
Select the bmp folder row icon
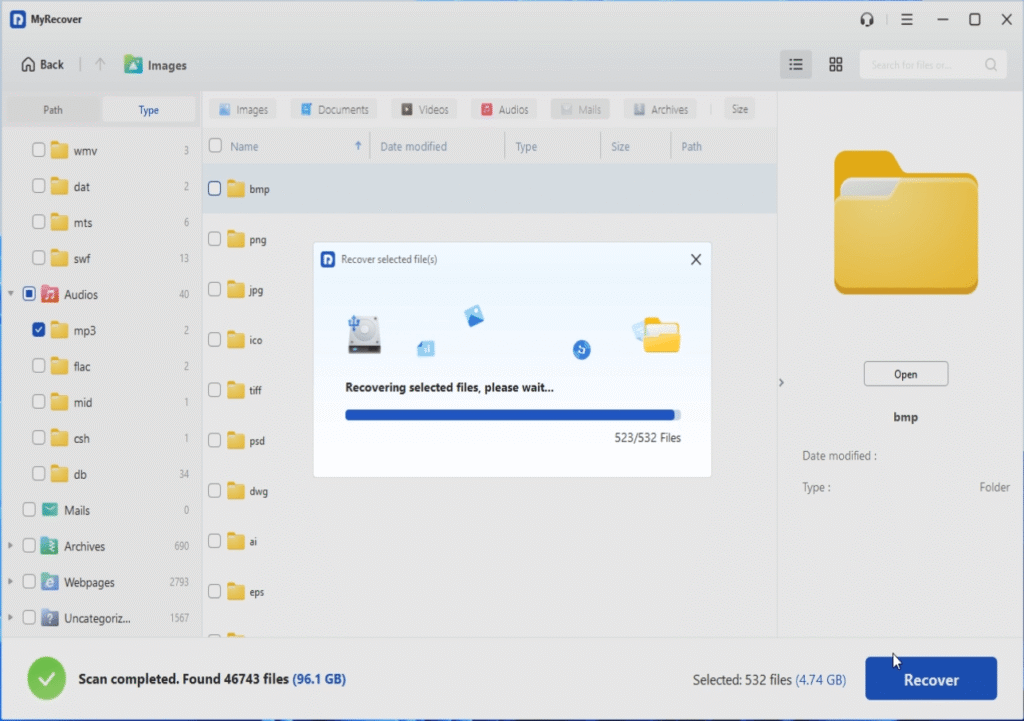[236, 189]
